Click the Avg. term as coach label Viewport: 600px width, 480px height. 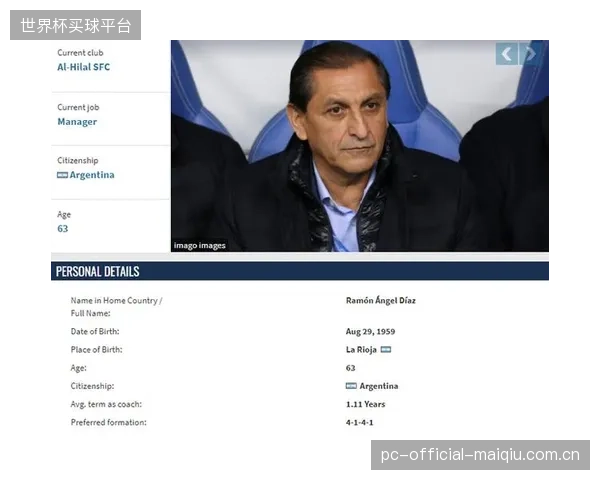pos(106,404)
